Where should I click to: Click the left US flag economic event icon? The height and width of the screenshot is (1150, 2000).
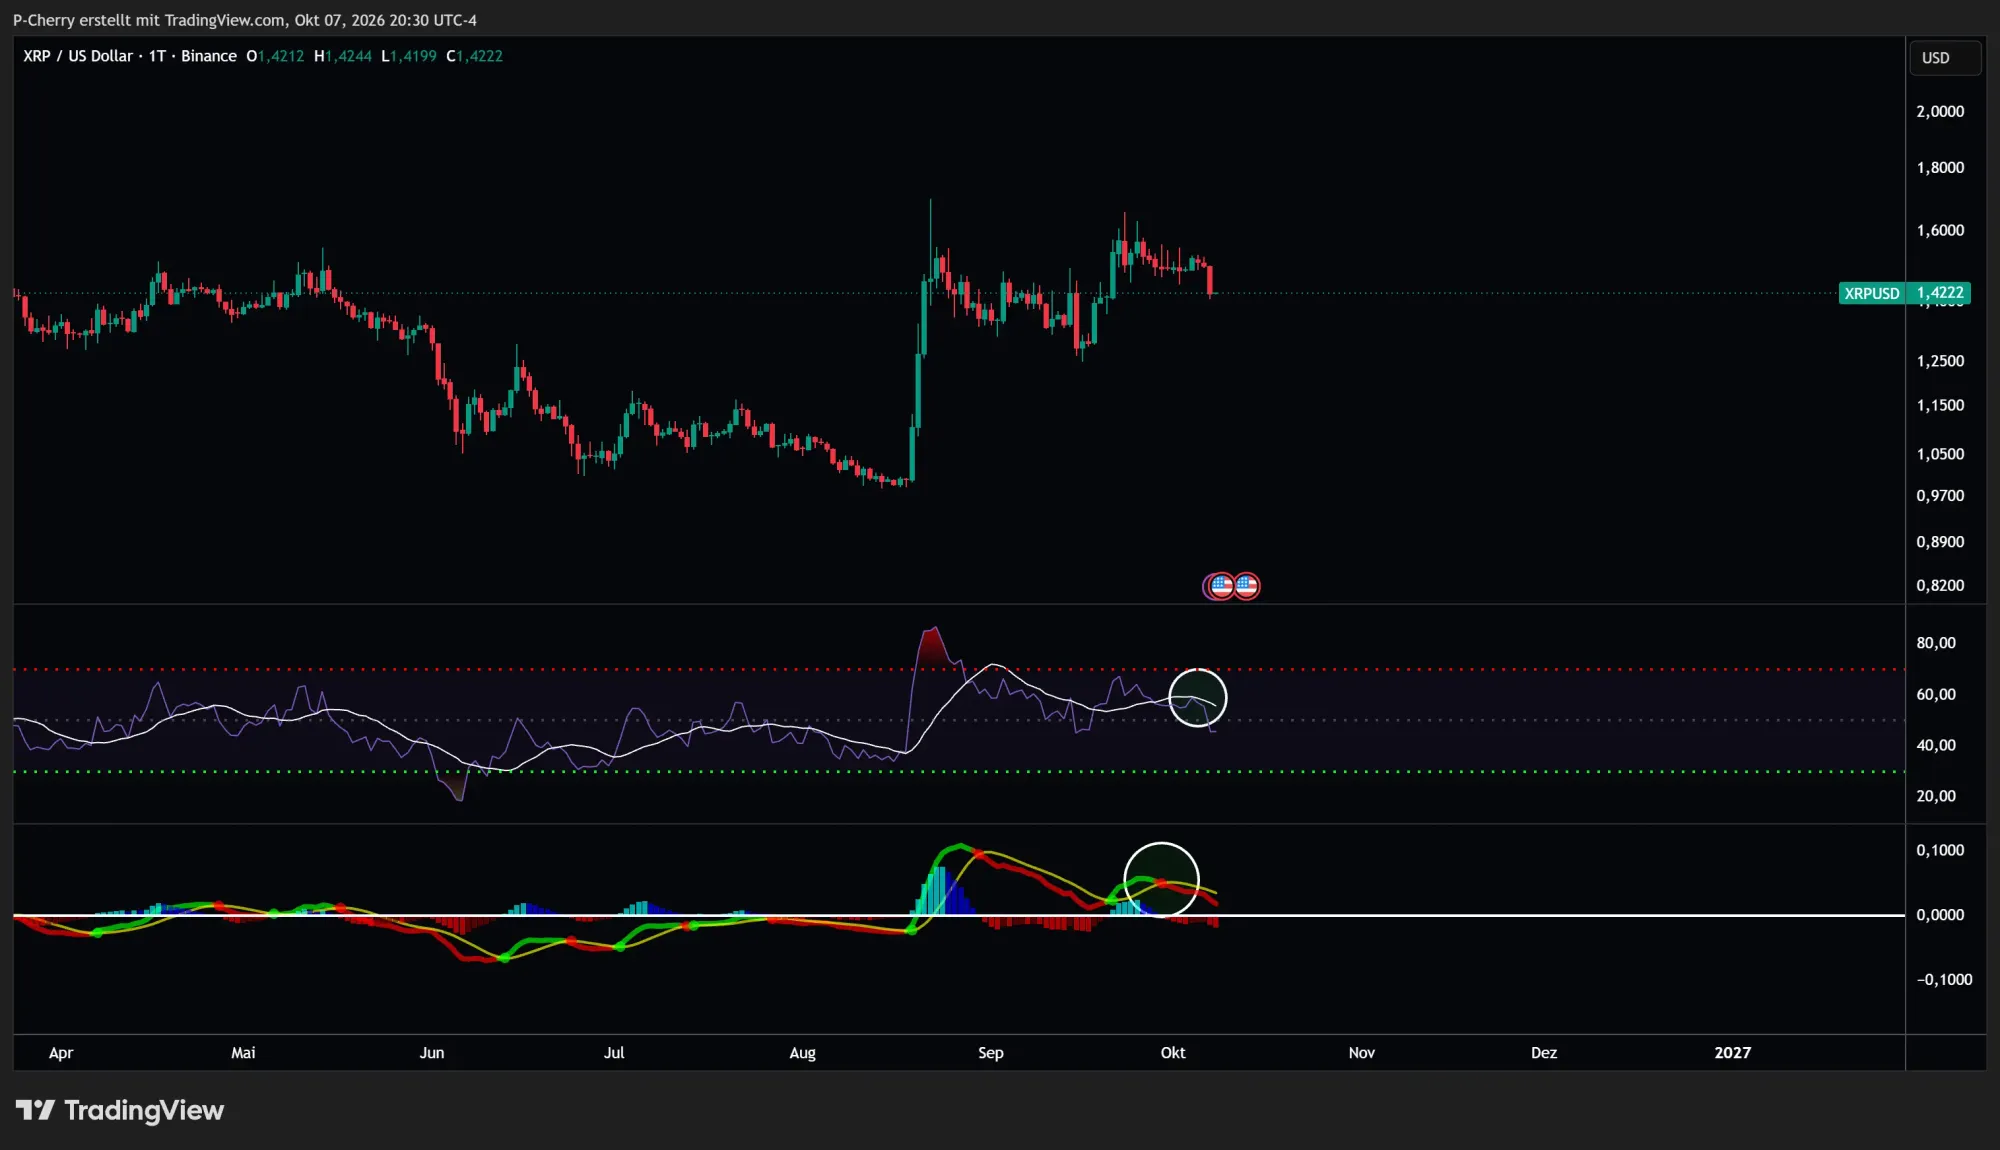click(1221, 586)
